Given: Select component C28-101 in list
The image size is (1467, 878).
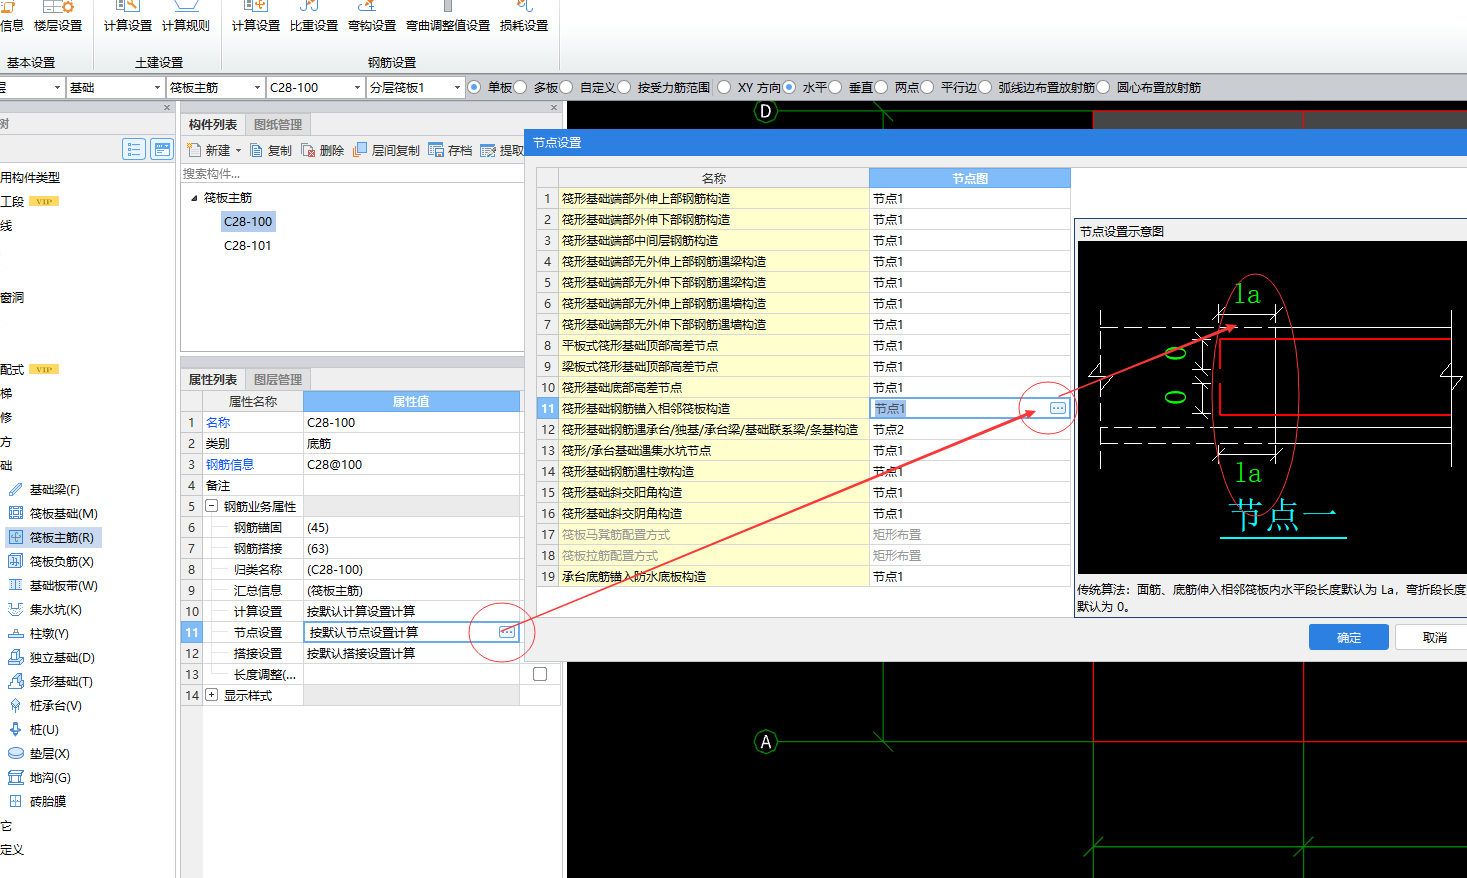Looking at the screenshot, I should [248, 246].
